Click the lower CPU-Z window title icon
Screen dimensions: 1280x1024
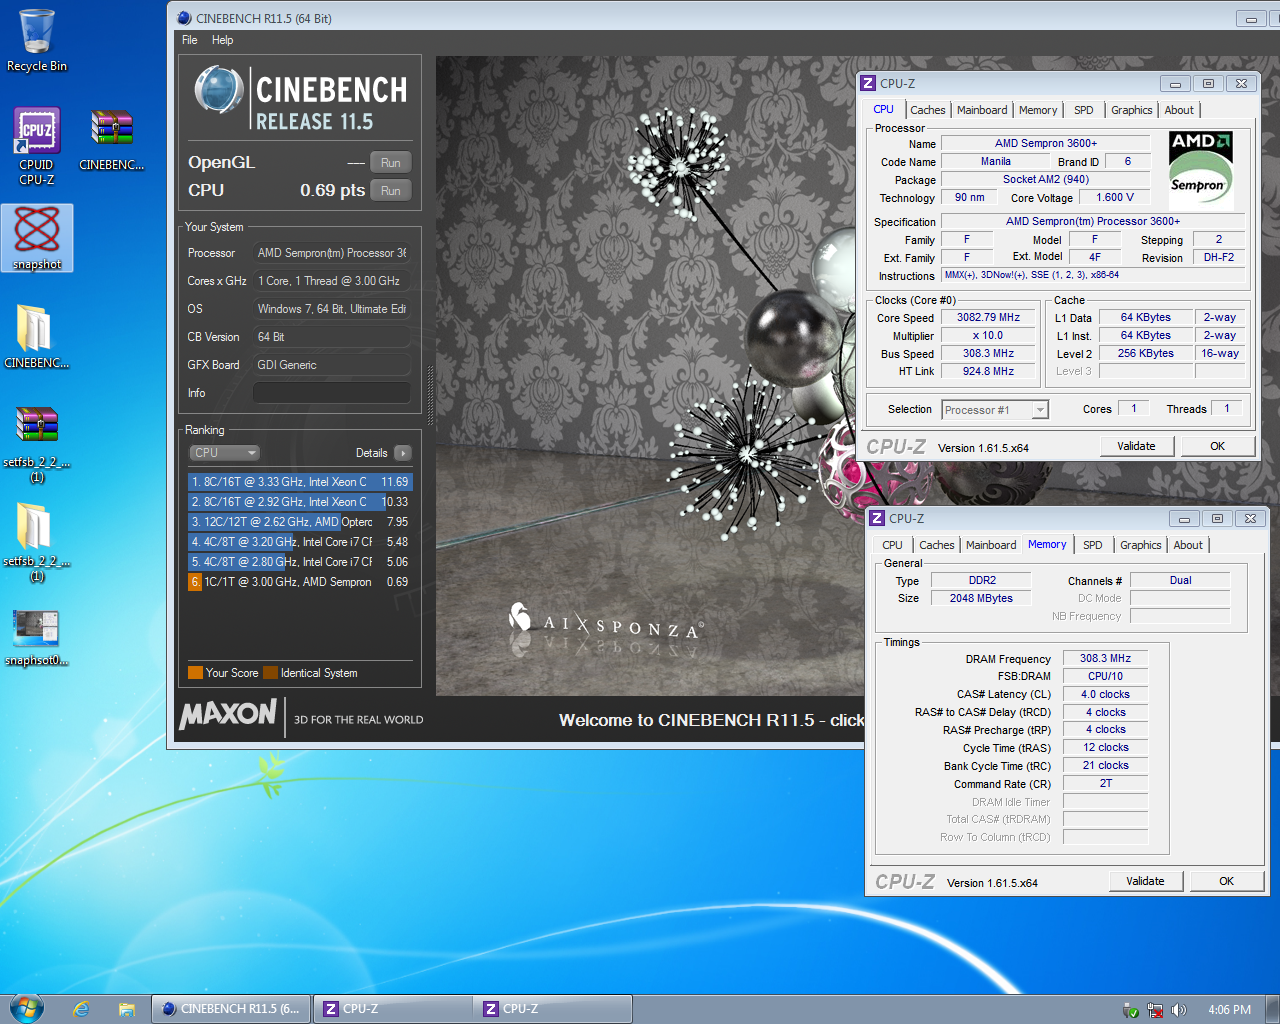coord(877,518)
